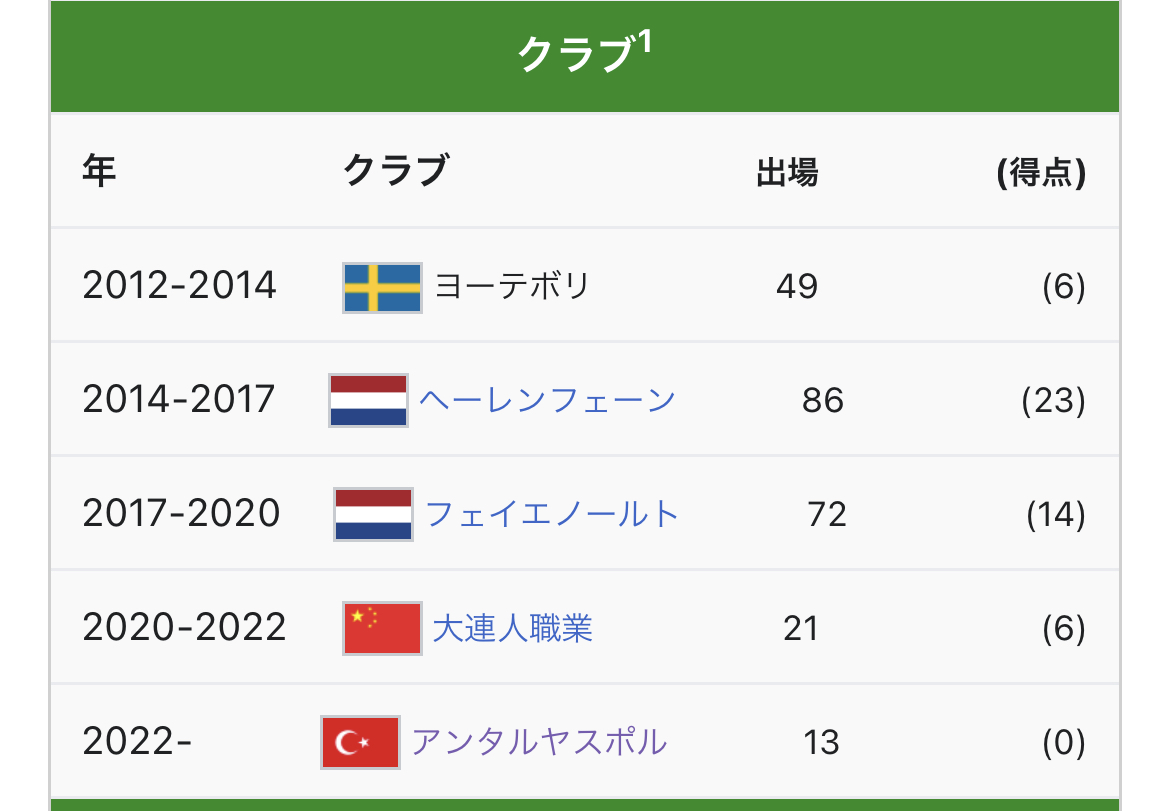Click the (得点) column header

[x=1041, y=174]
